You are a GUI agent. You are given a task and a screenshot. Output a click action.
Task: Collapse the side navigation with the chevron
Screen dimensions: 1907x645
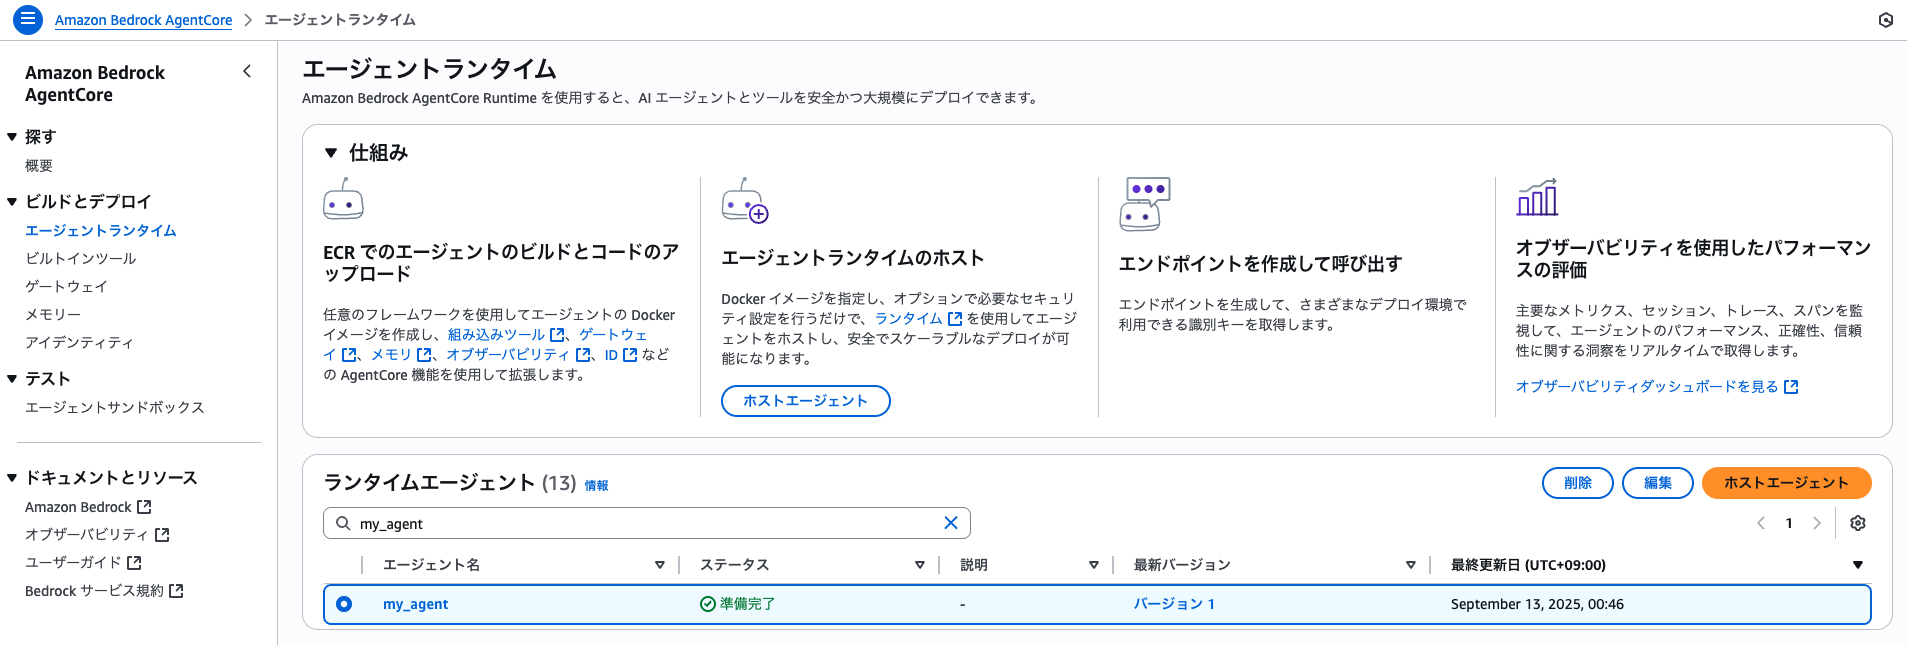pos(247,71)
